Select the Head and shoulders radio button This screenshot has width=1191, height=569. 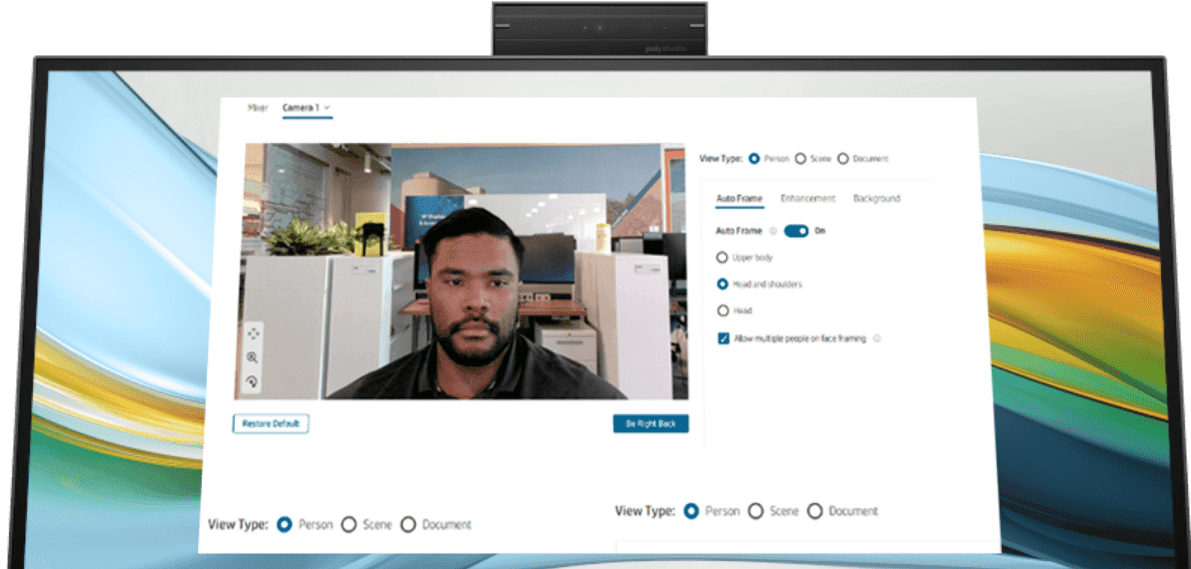724,284
